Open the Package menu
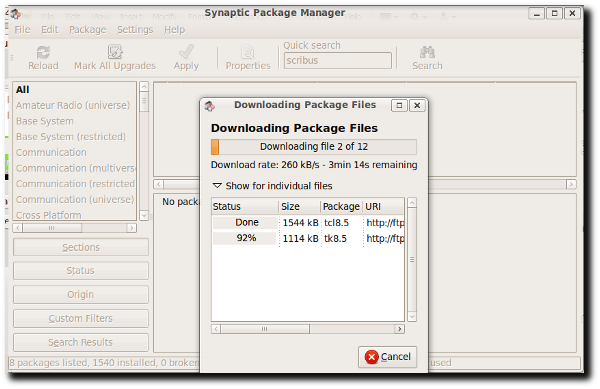Image resolution: width=600 pixels, height=389 pixels. (x=88, y=30)
